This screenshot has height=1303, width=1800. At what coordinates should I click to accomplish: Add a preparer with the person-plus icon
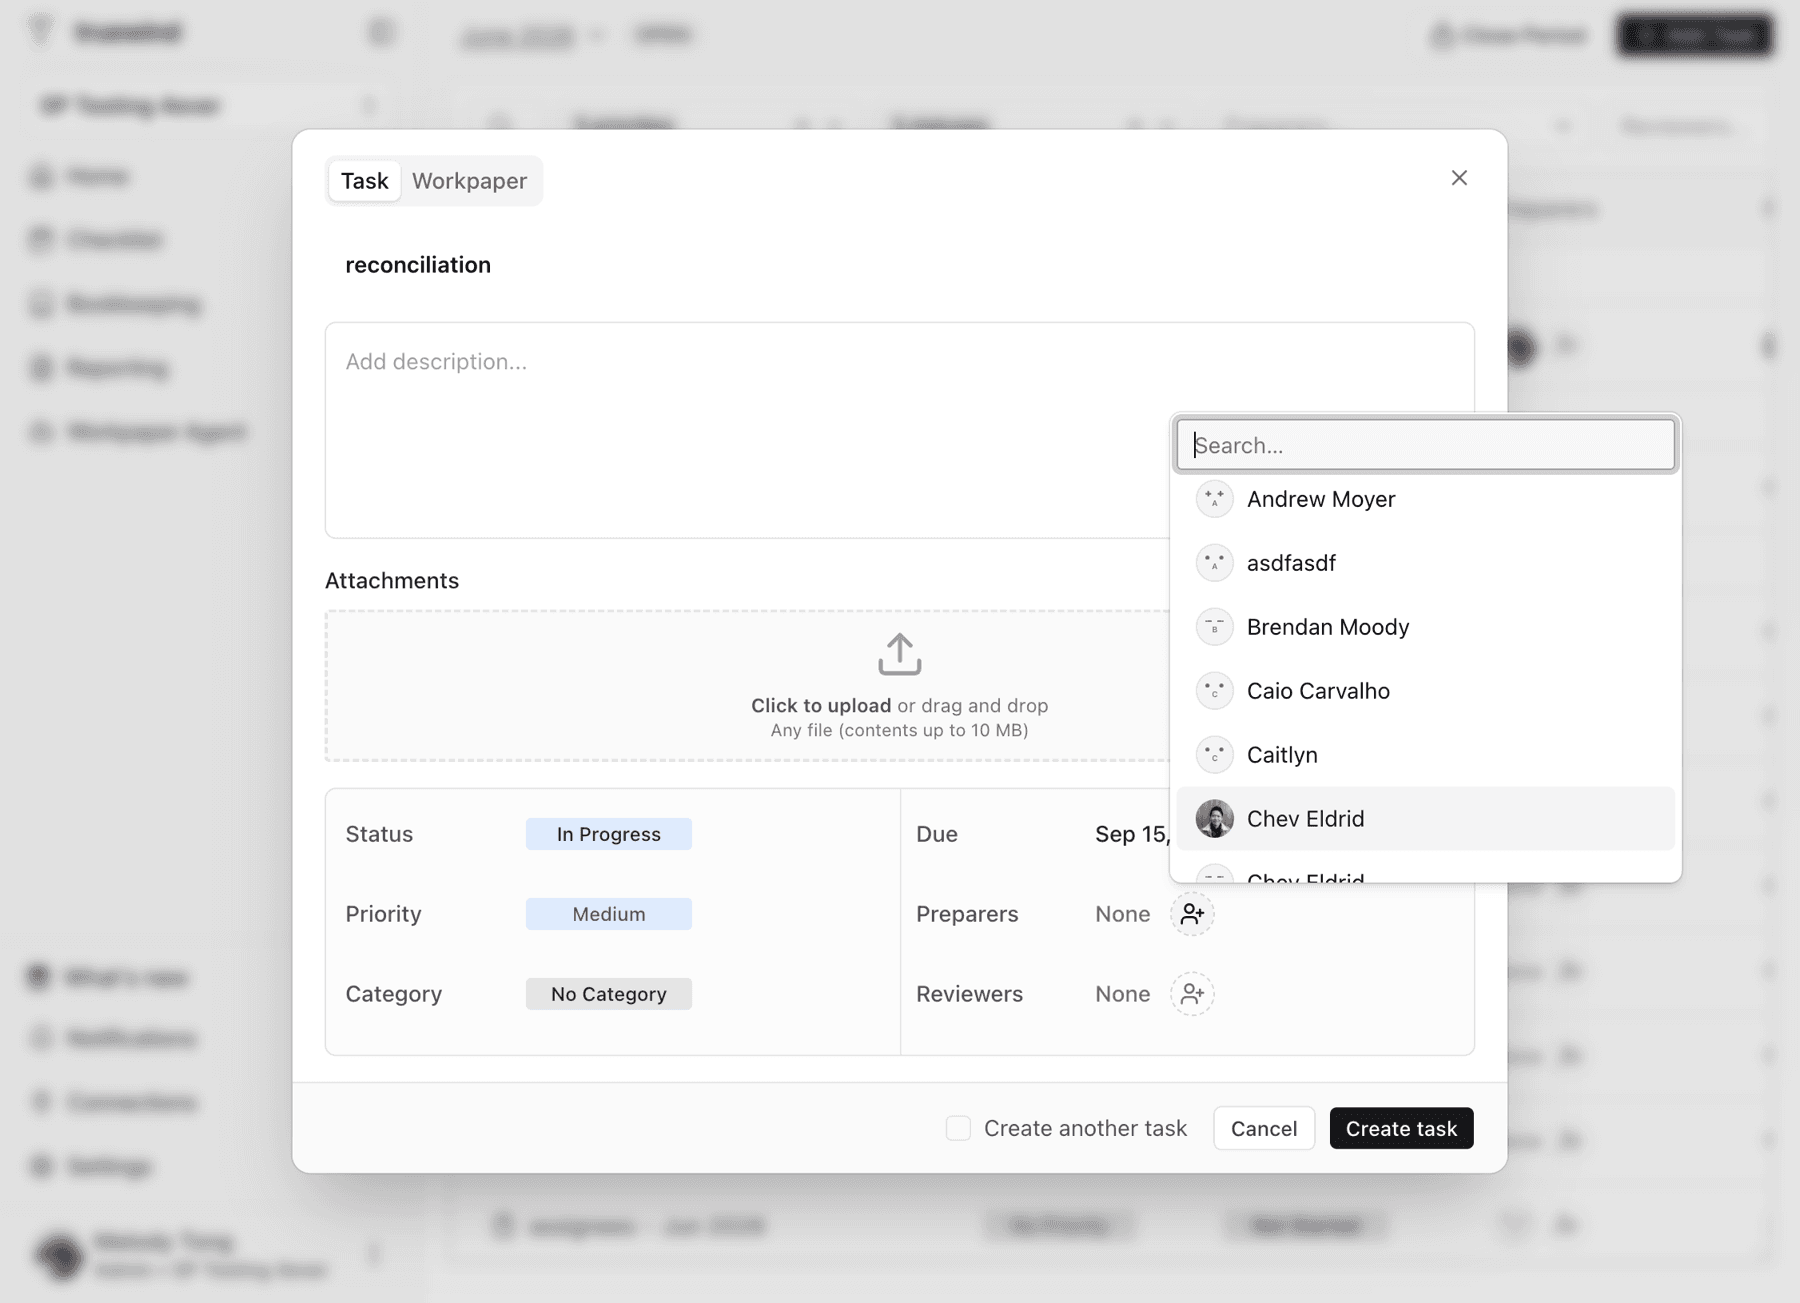(1192, 914)
